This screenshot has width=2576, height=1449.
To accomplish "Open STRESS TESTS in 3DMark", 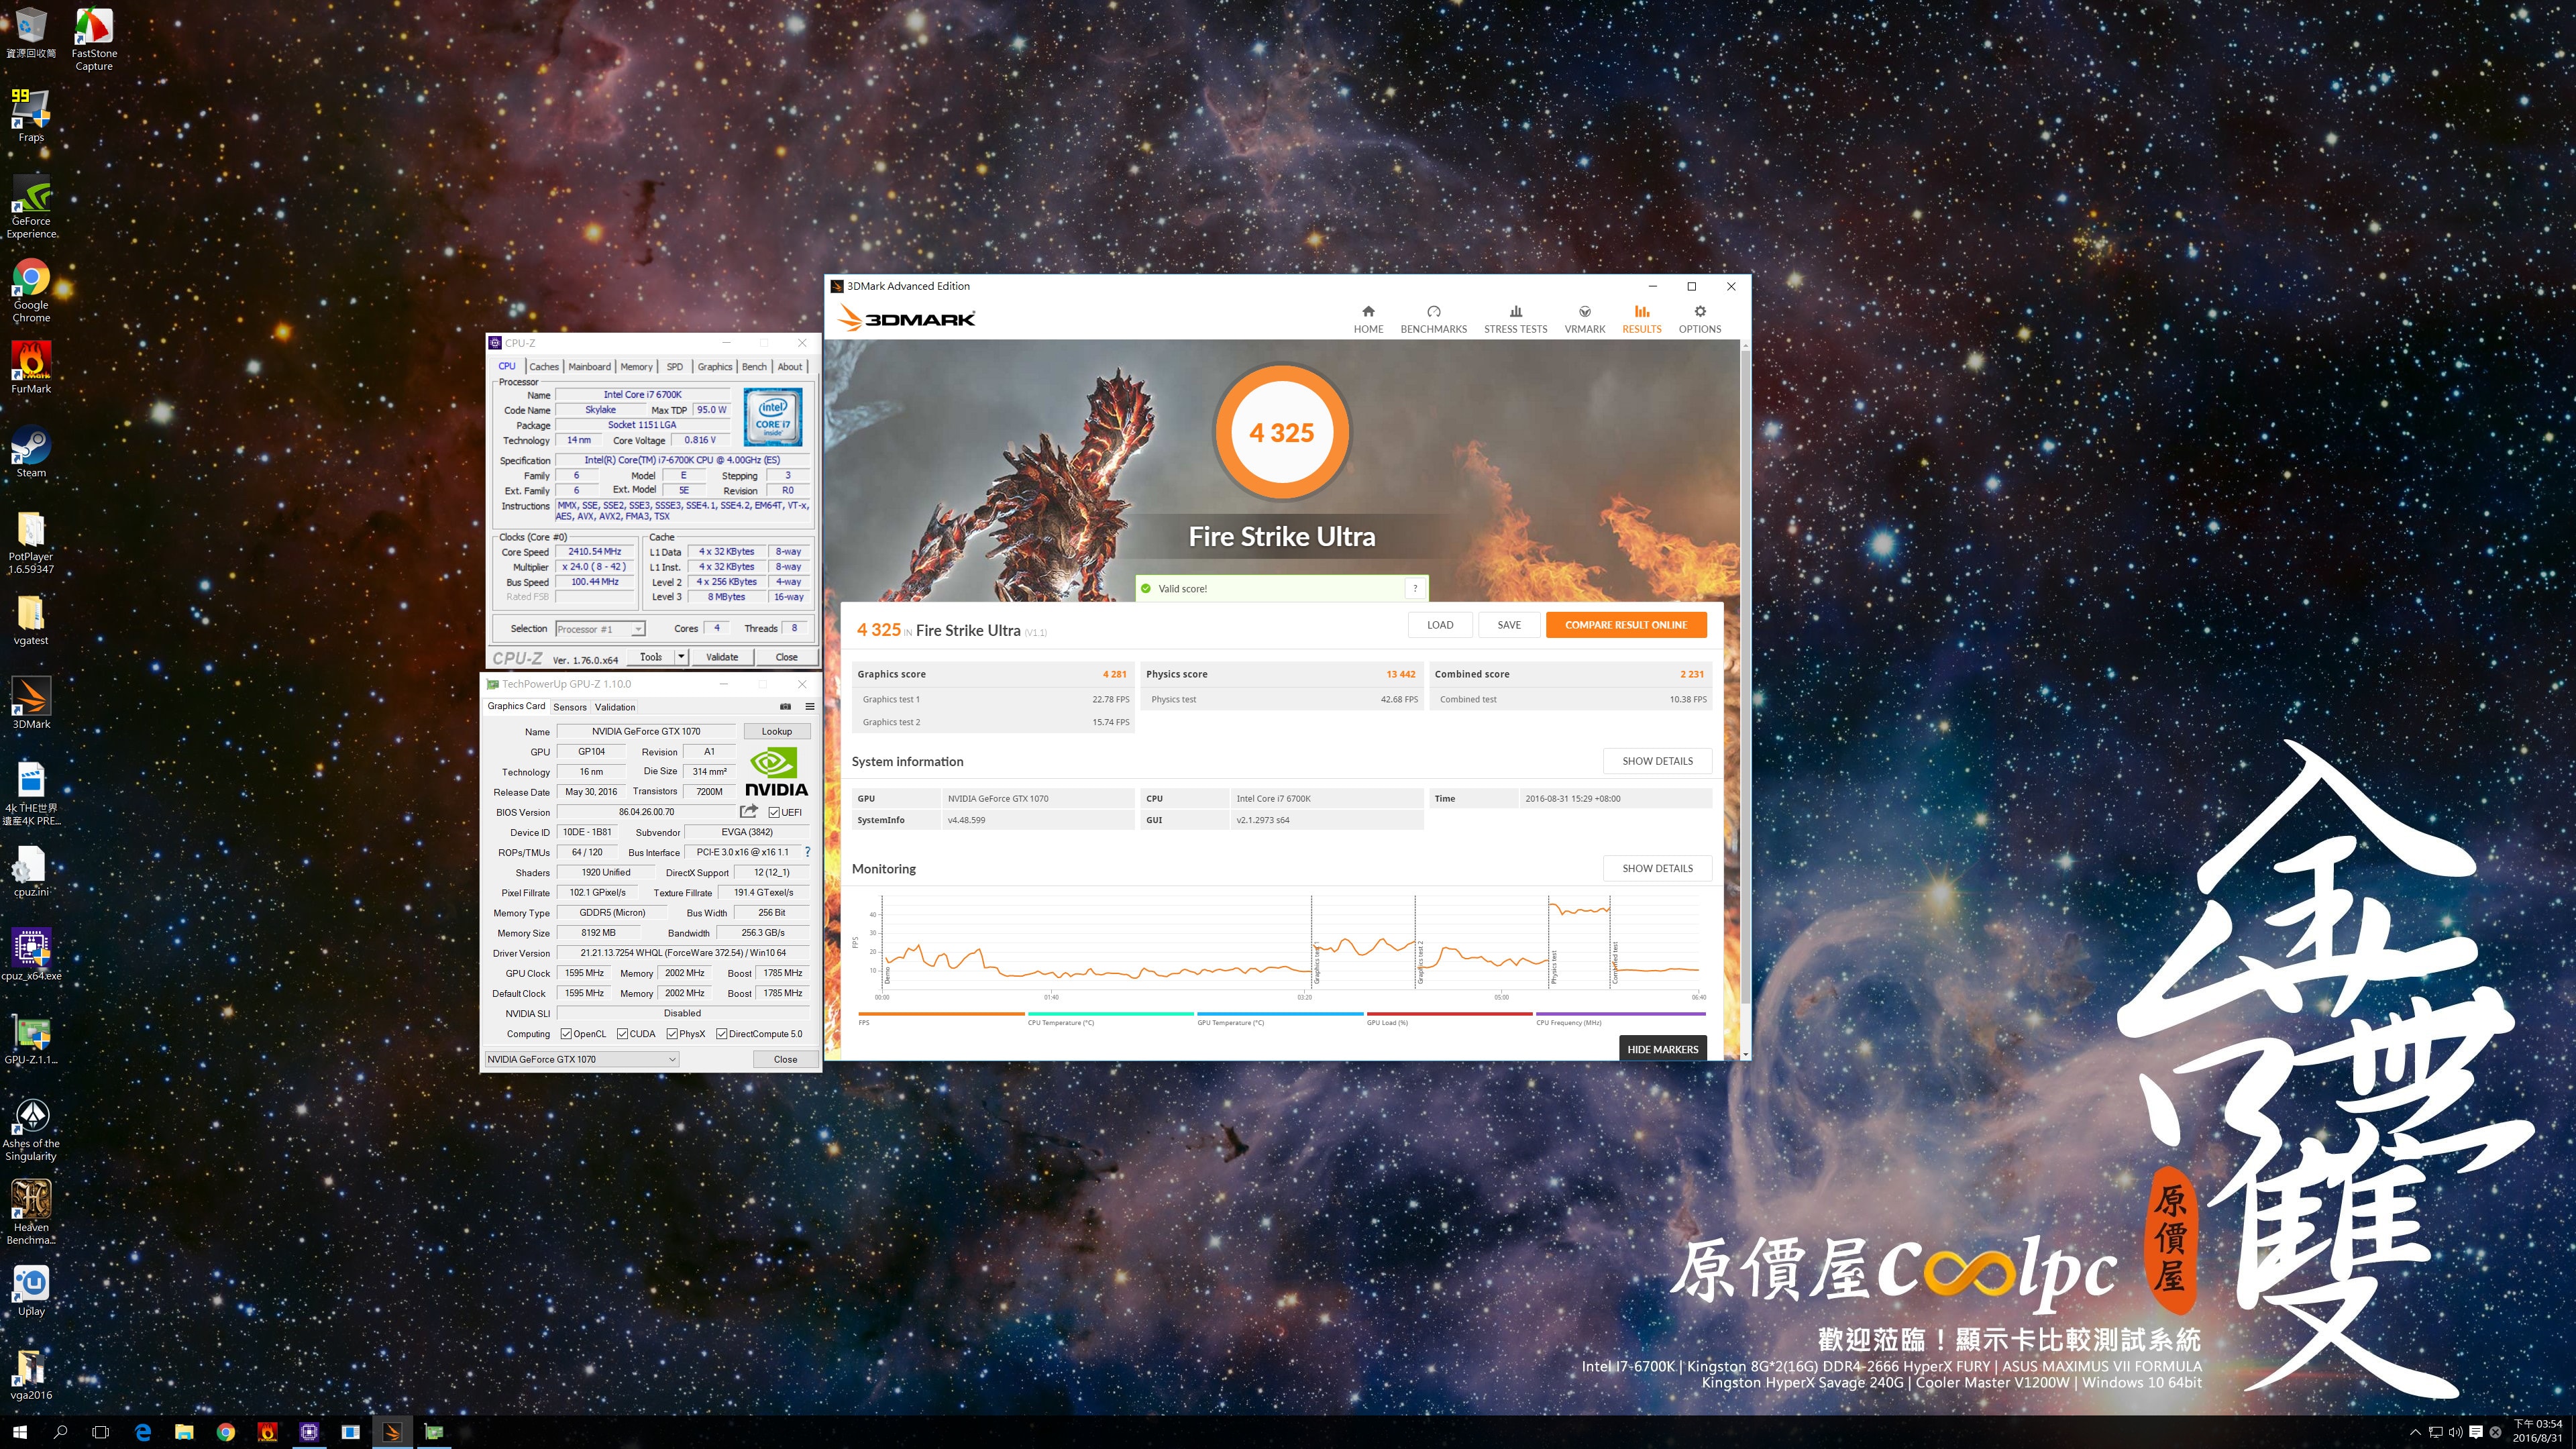I will [1515, 319].
